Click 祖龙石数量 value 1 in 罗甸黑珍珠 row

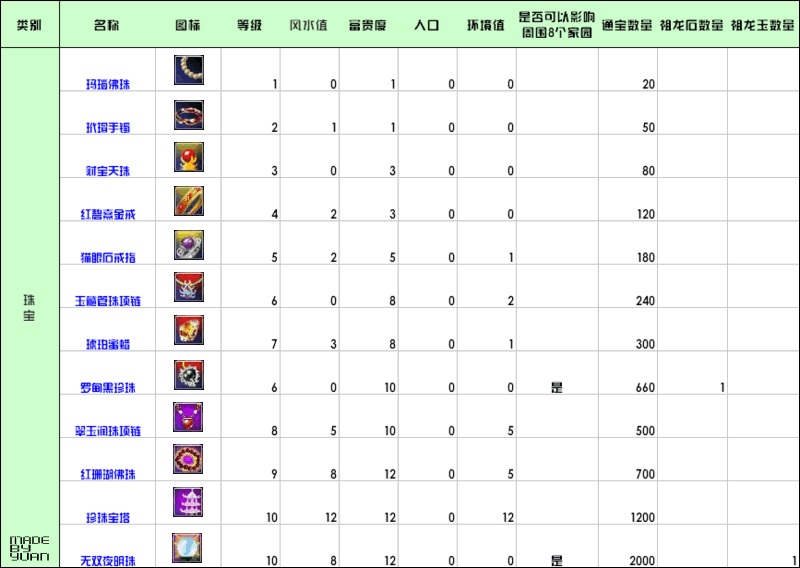point(722,387)
